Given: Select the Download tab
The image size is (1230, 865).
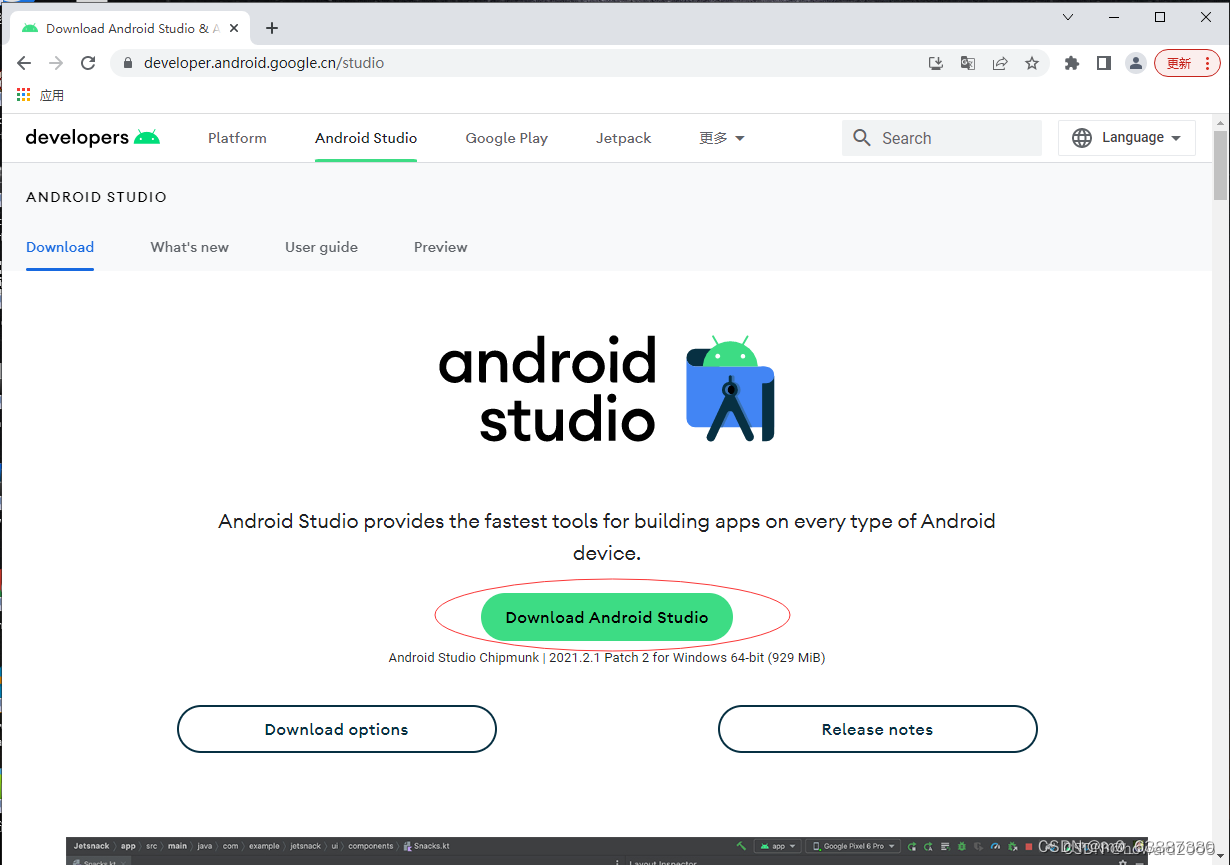Looking at the screenshot, I should pos(60,247).
